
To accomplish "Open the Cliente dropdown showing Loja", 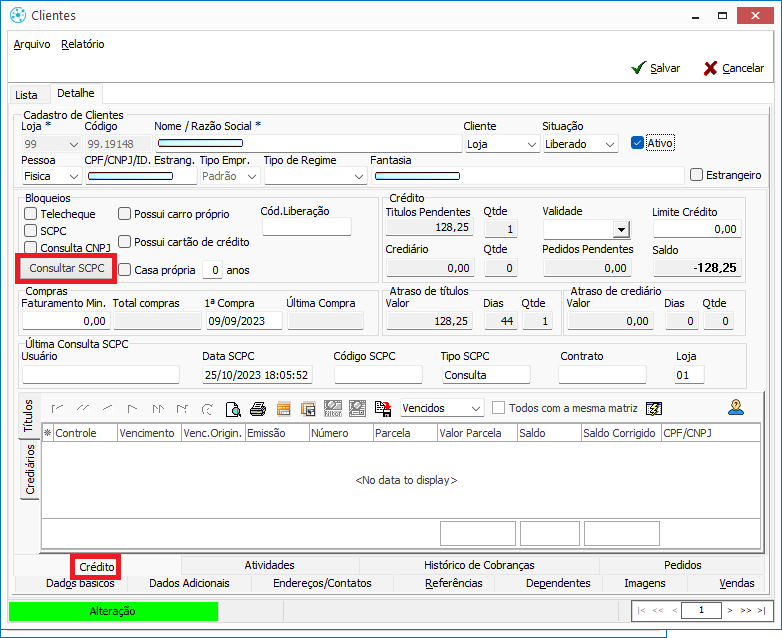I will 532,144.
